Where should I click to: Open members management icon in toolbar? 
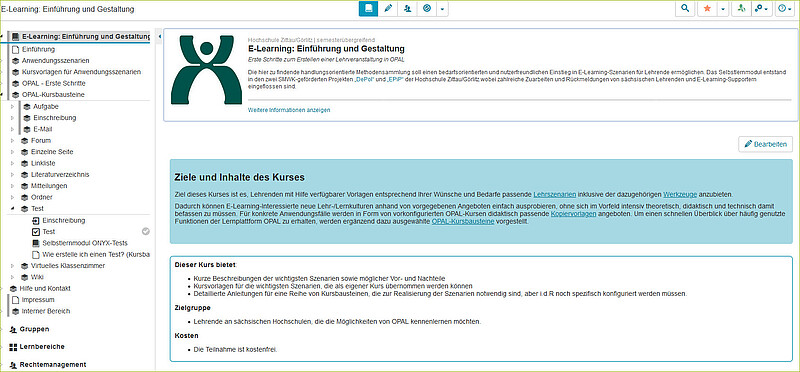click(407, 8)
